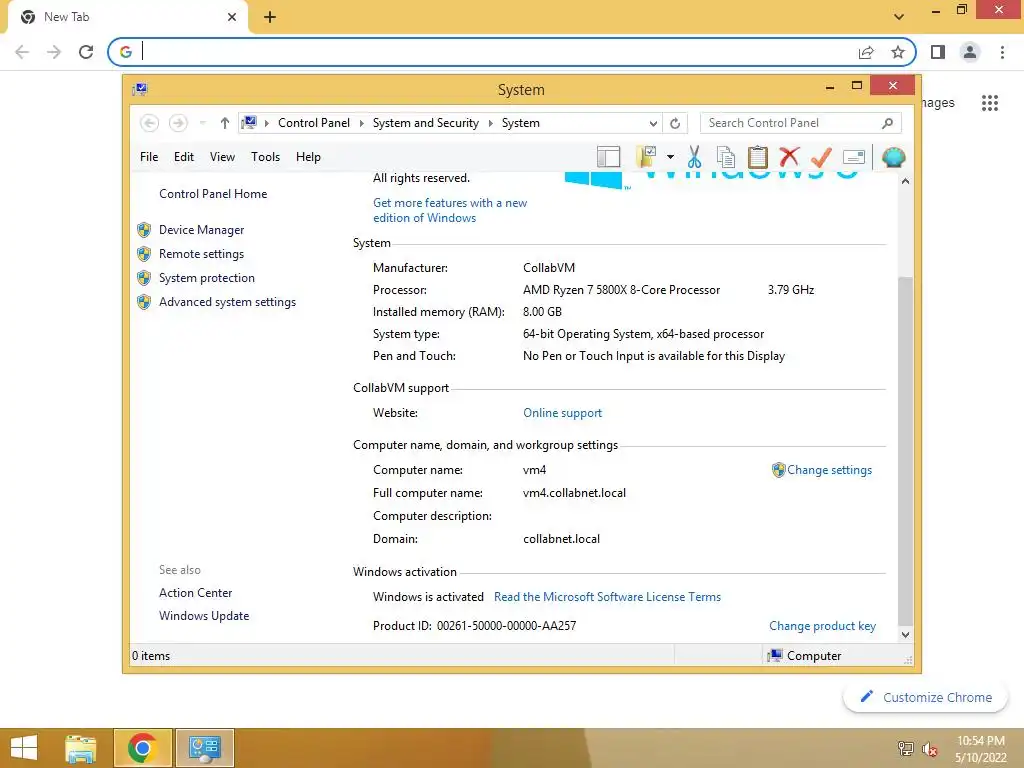
Task: Go to Control Panel Home
Action: pos(213,194)
